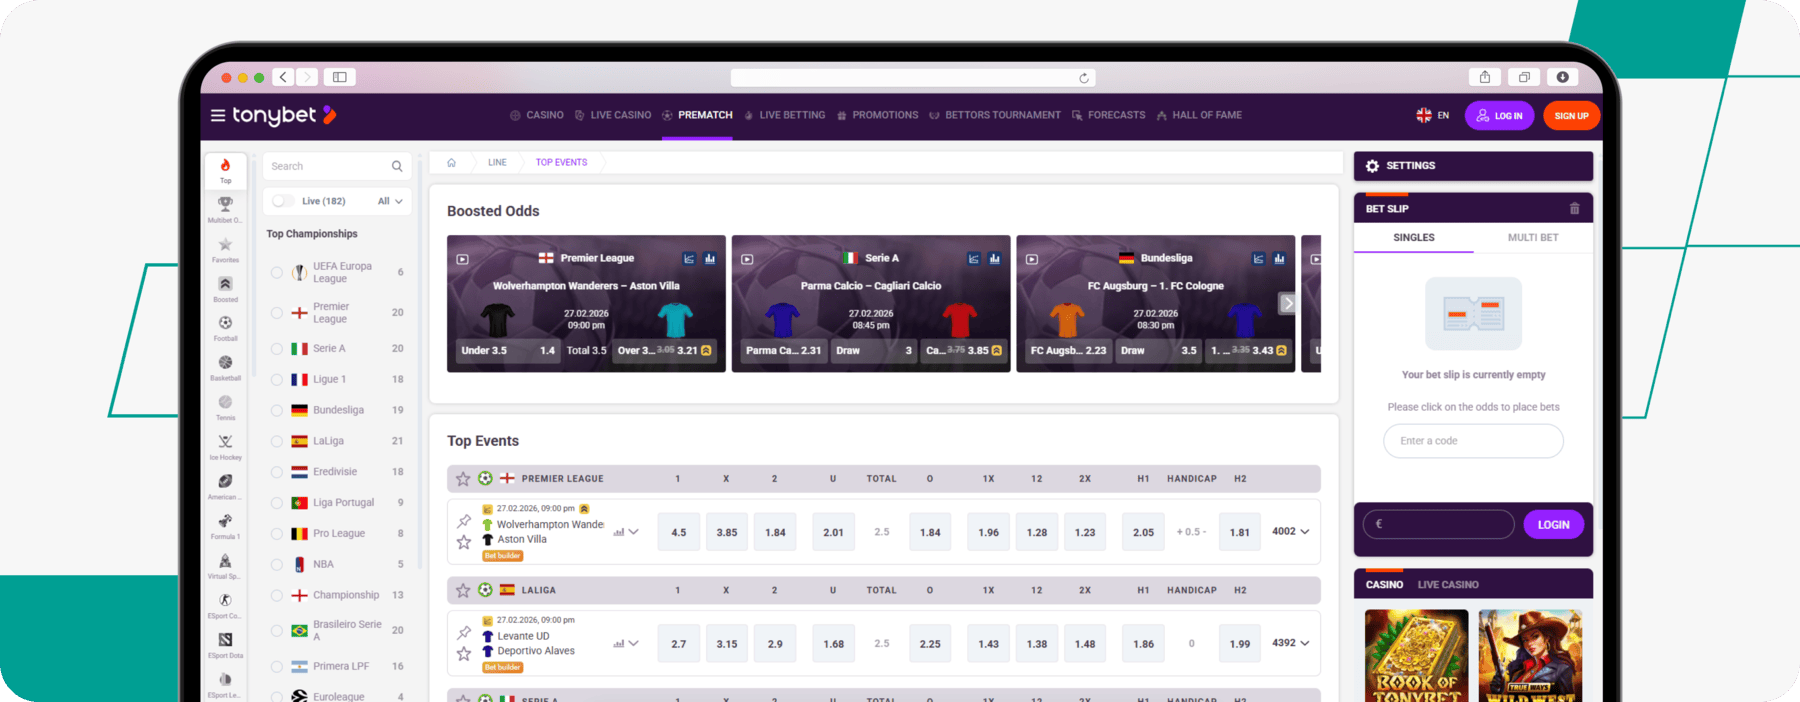The image size is (1800, 702).
Task: Expand 4392 markets for Levante UD match
Action: [1291, 643]
